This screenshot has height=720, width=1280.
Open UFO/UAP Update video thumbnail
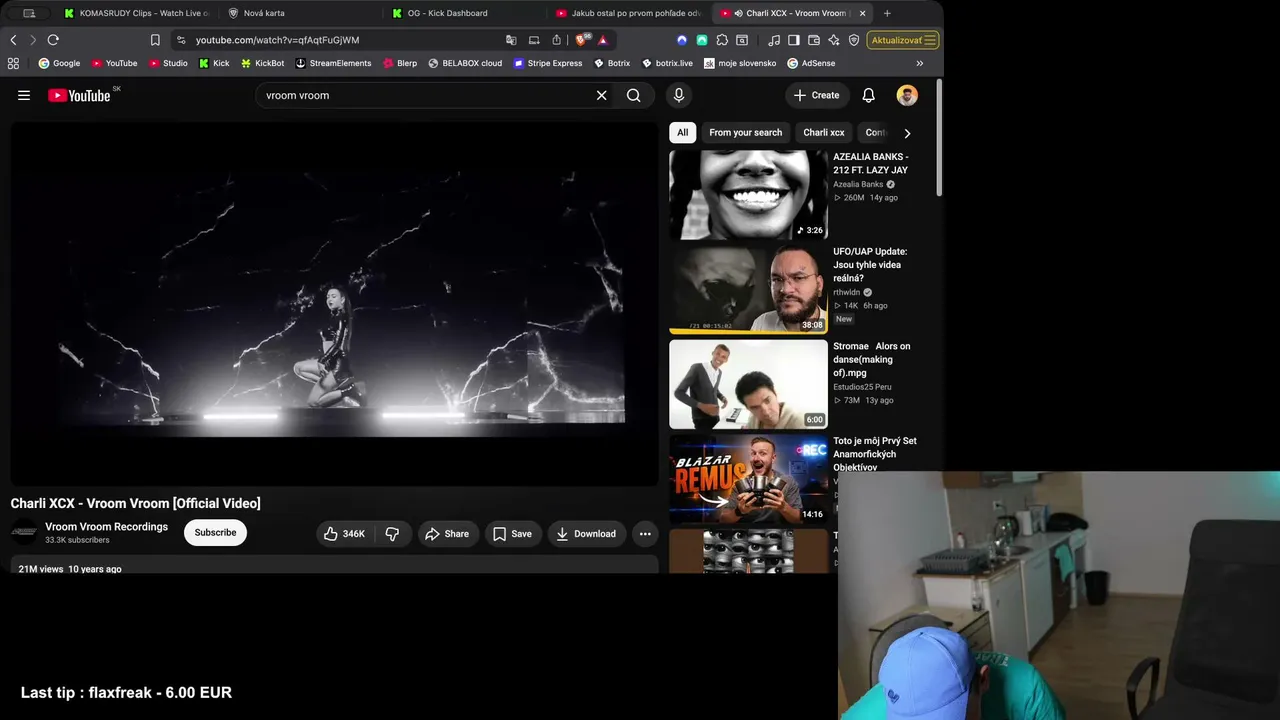tap(748, 289)
